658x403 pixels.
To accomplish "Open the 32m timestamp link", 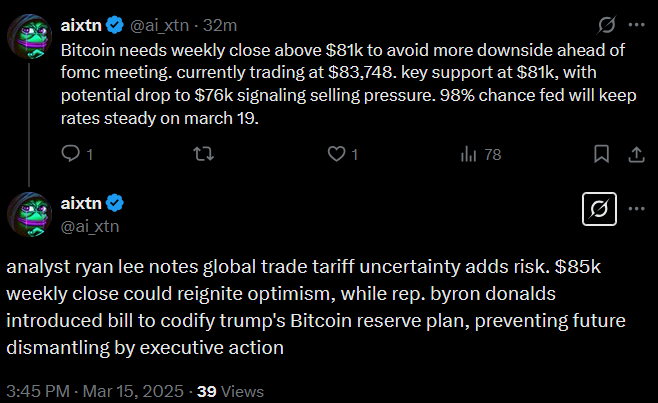I will pos(220,26).
